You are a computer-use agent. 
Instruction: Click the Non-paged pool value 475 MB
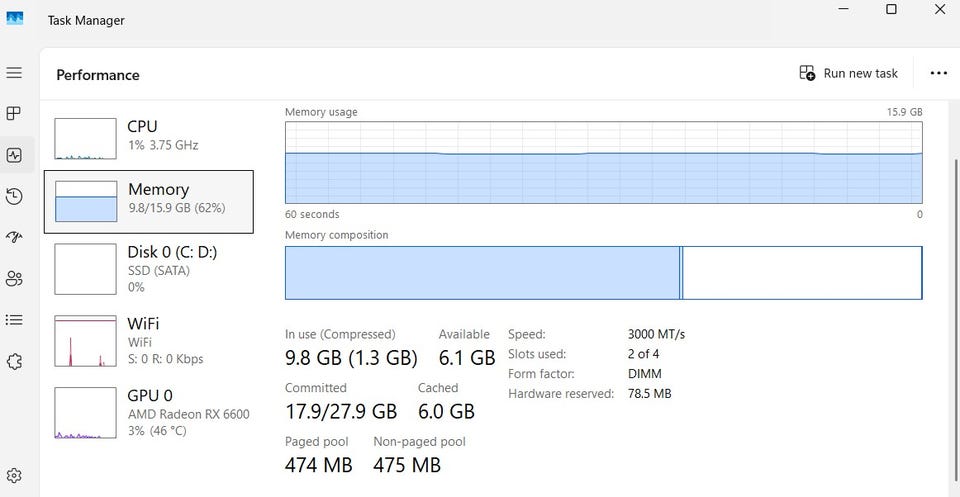(407, 465)
